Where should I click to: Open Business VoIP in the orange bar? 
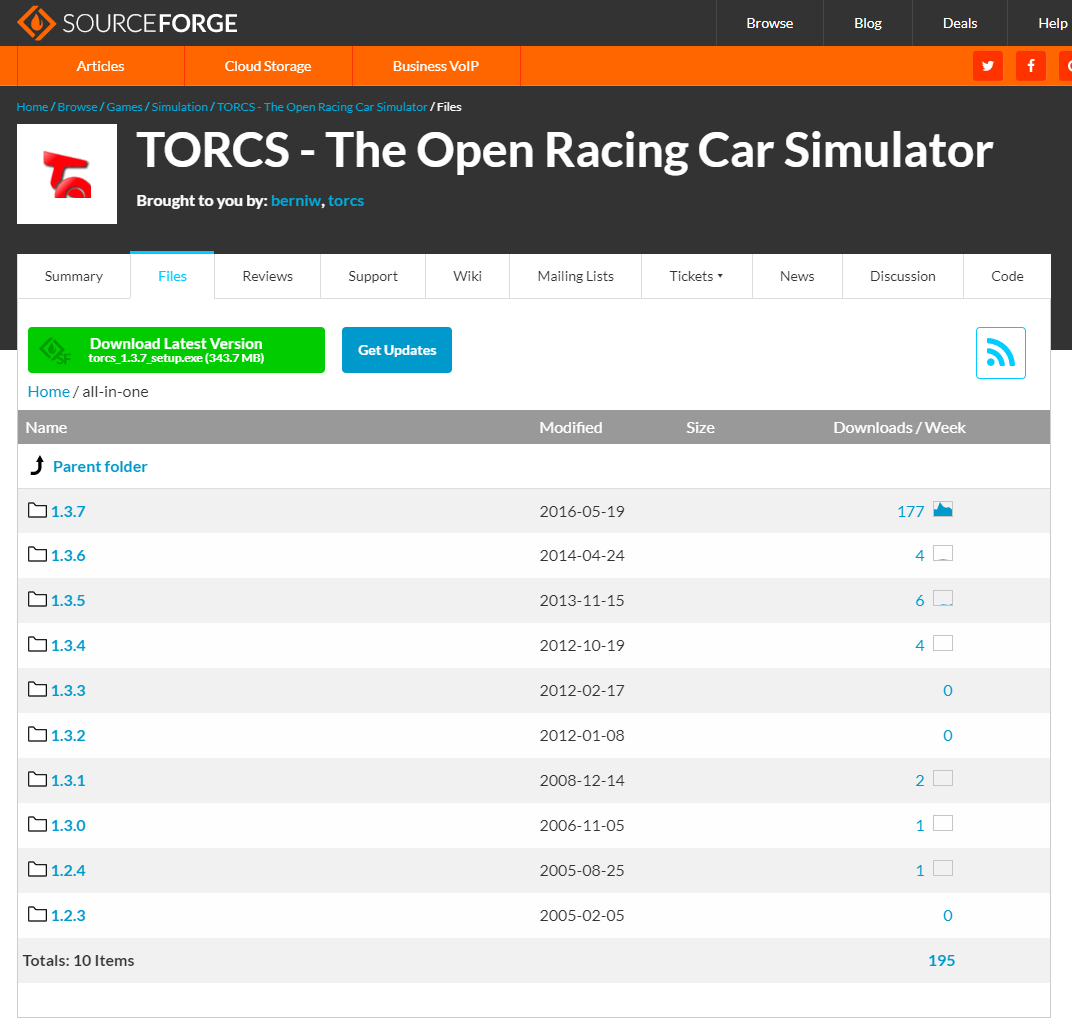pos(436,66)
